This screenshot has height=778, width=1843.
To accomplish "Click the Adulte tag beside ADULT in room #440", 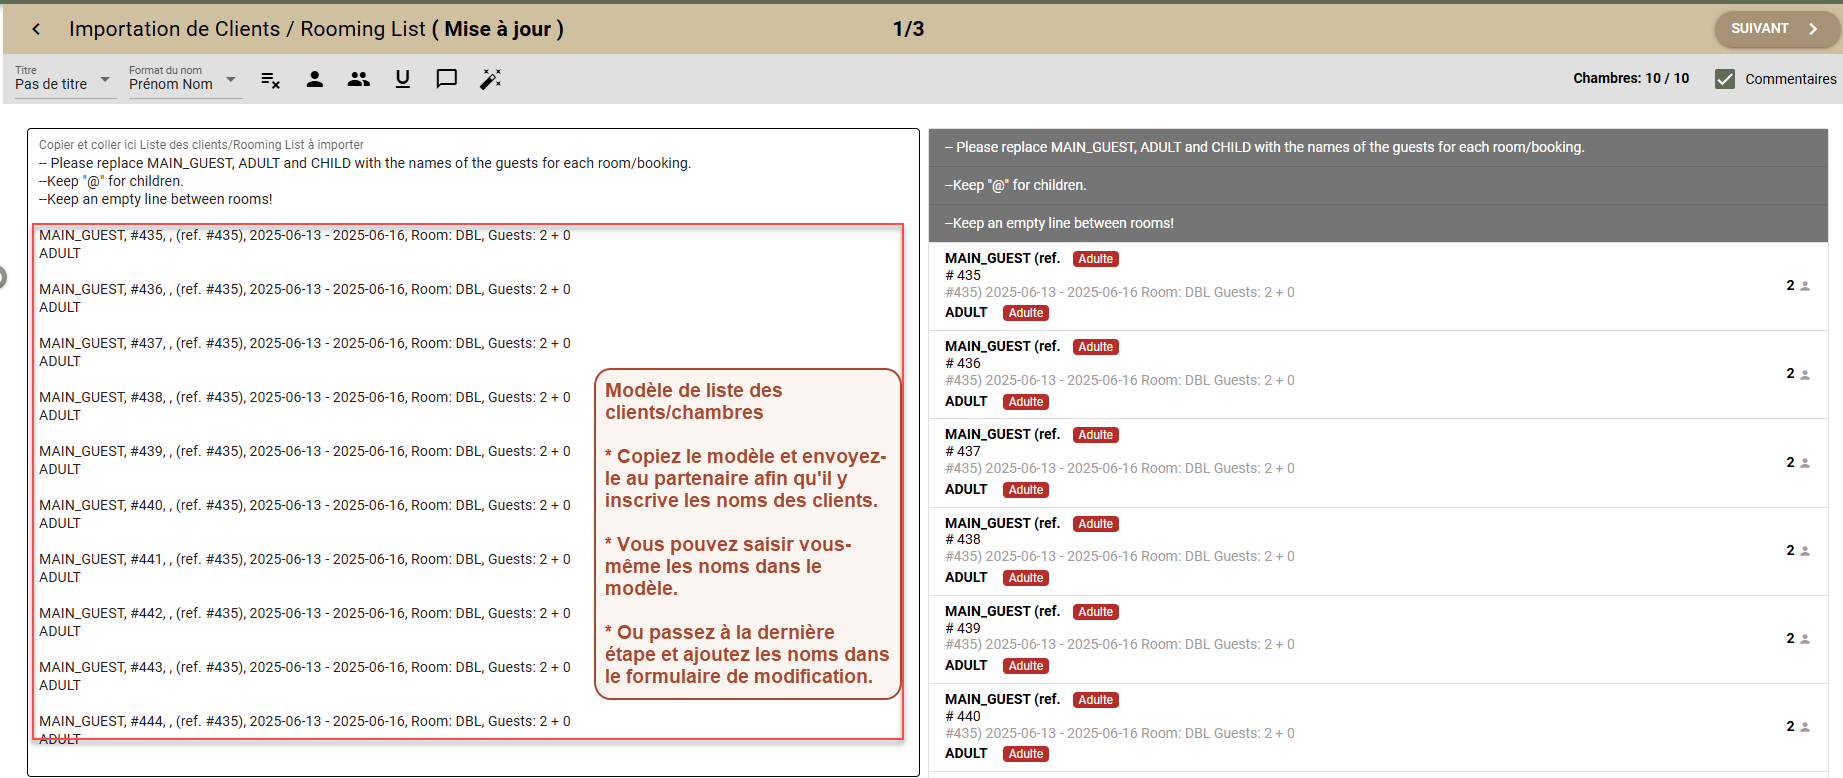I will [x=1026, y=754].
